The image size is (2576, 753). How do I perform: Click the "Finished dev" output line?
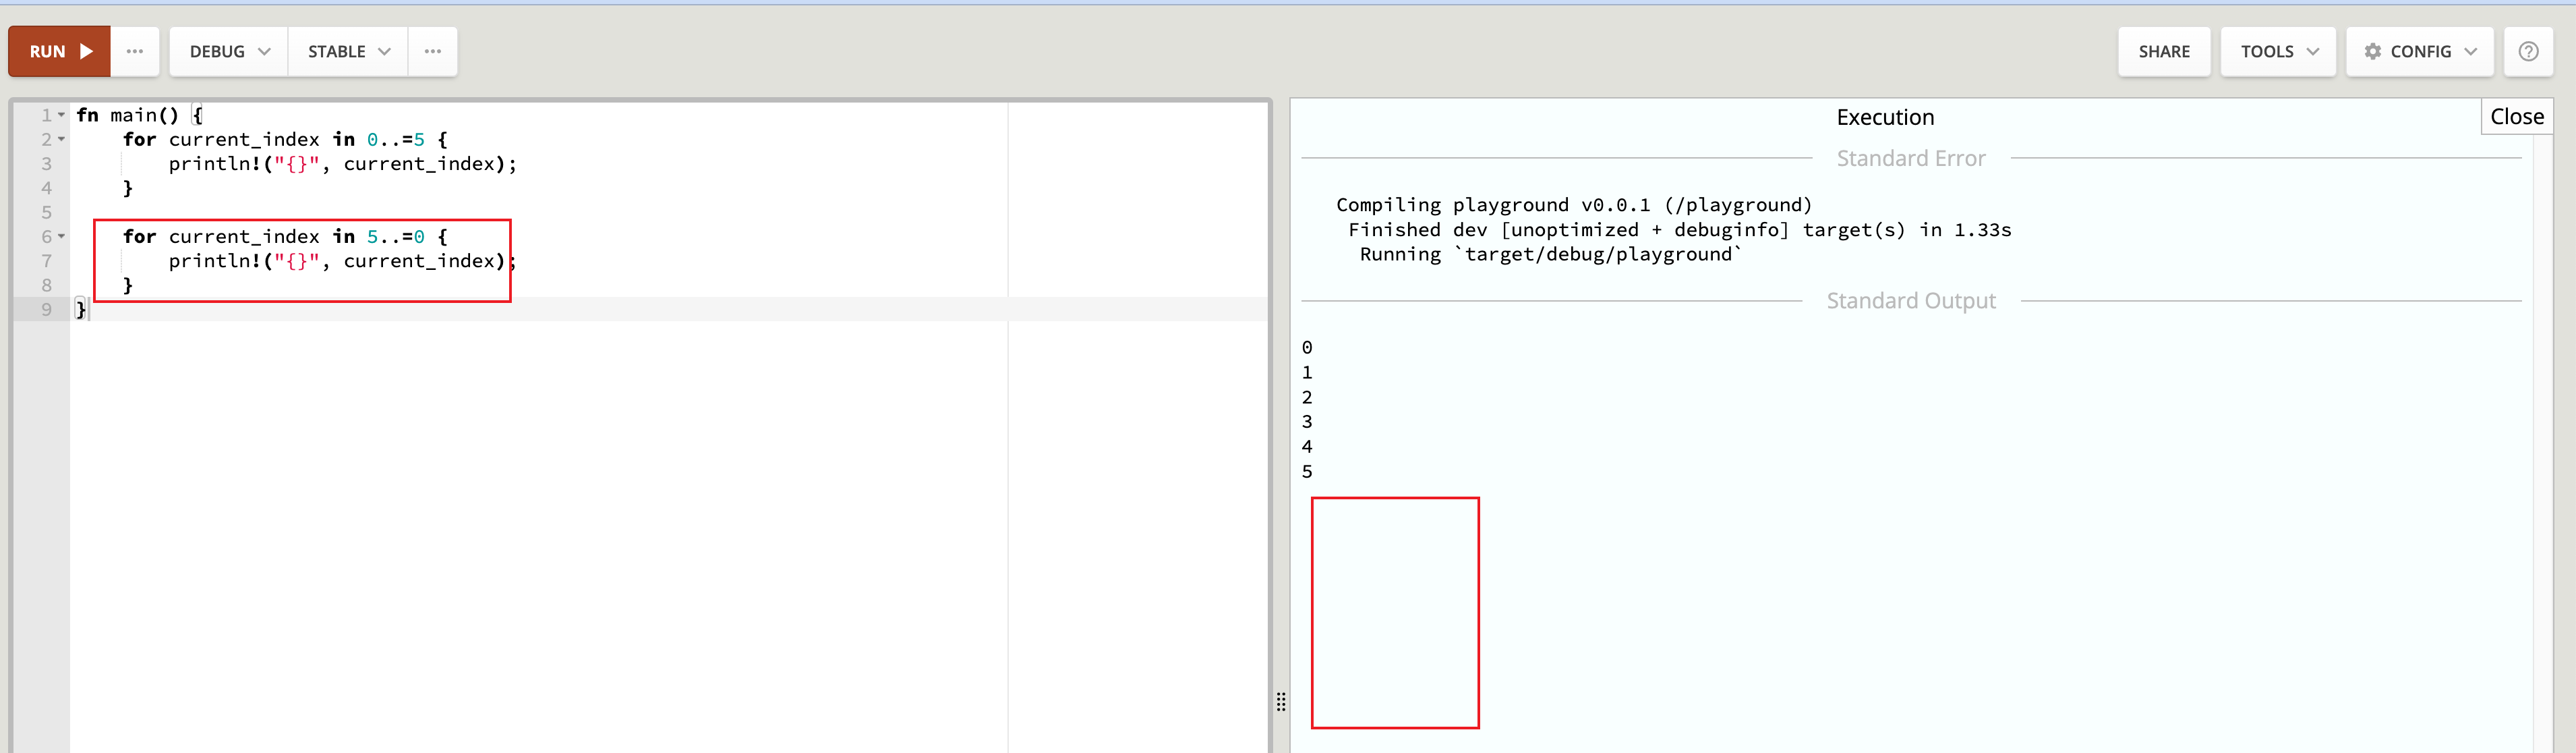(x=1679, y=230)
